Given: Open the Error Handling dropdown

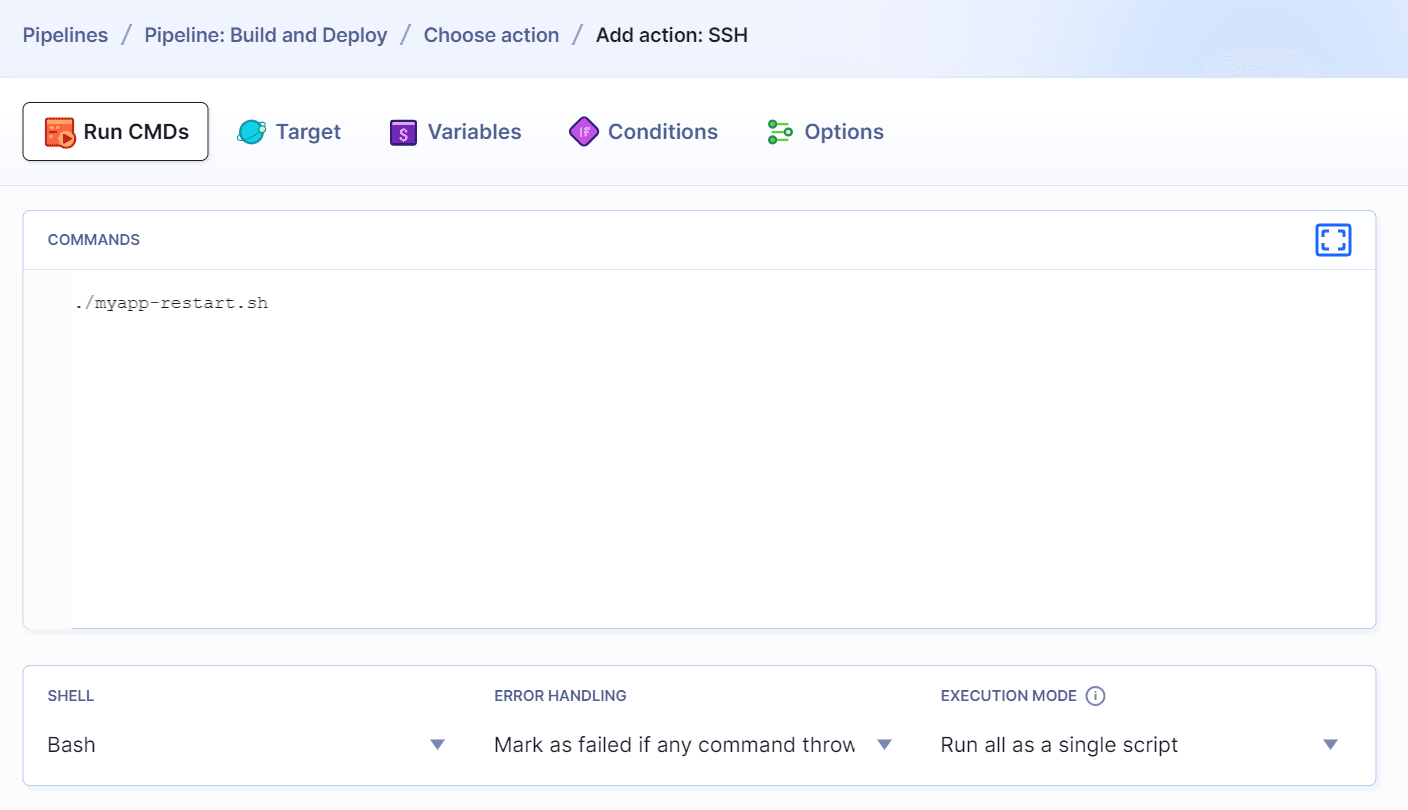Looking at the screenshot, I should click(x=690, y=744).
